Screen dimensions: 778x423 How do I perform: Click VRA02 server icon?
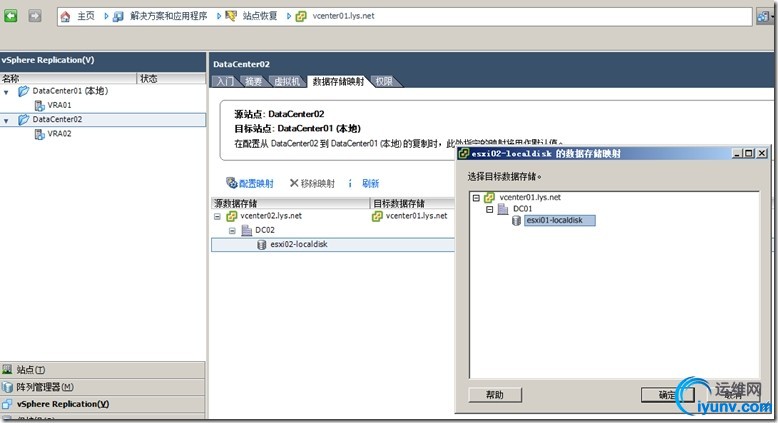pos(40,134)
